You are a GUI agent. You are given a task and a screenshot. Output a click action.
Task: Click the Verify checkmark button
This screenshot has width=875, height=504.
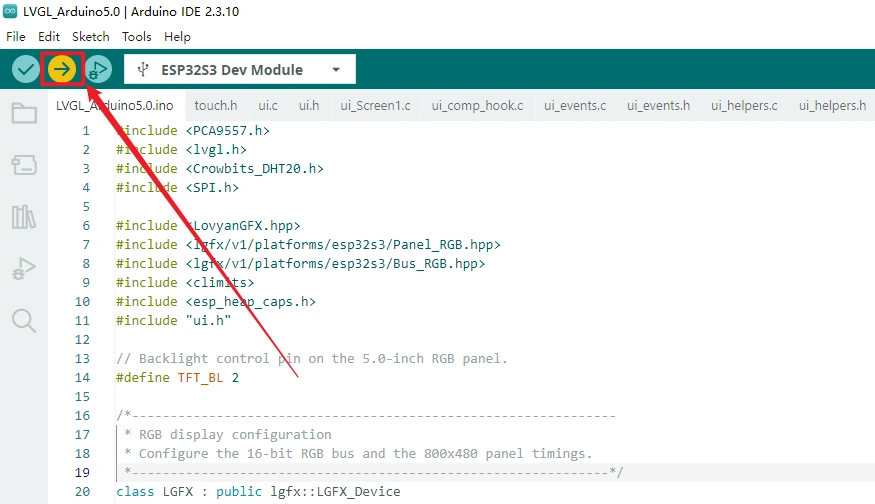tap(26, 70)
